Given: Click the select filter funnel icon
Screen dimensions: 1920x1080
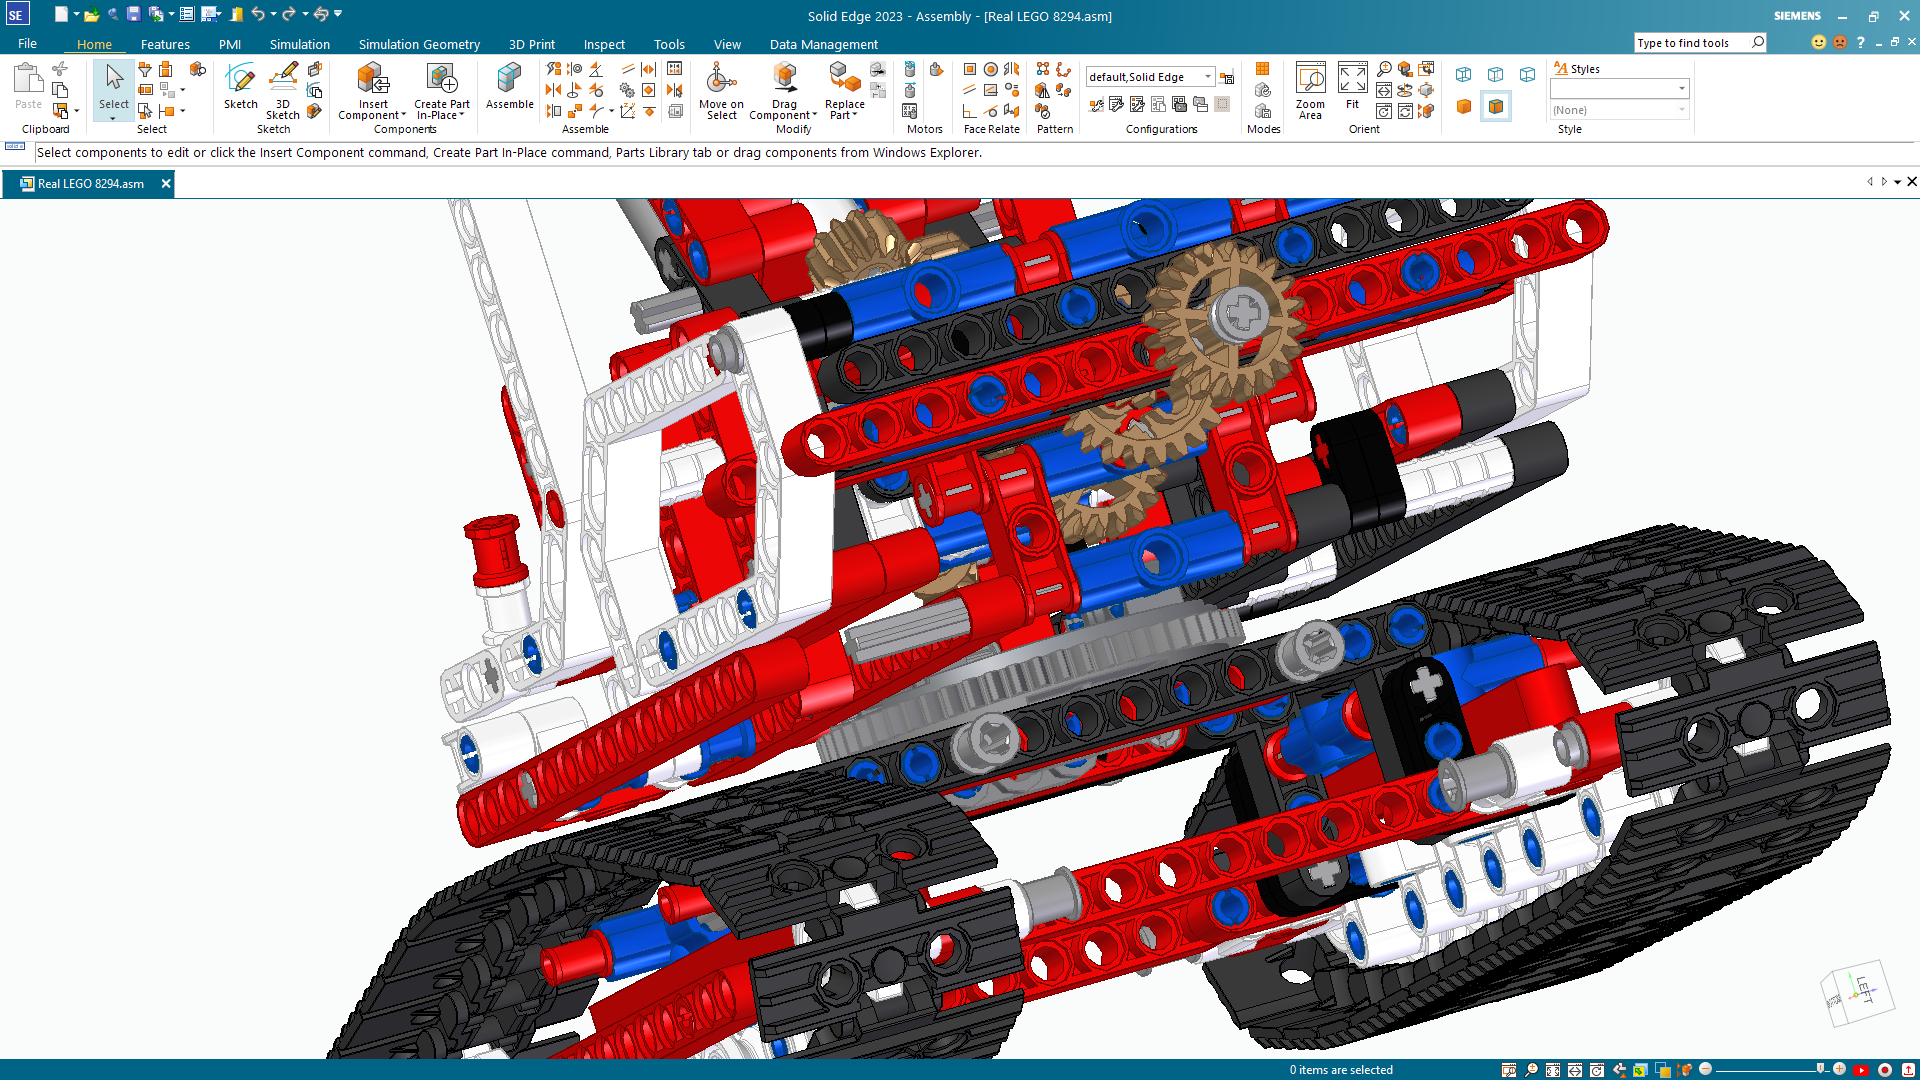Looking at the screenshot, I should point(145,69).
